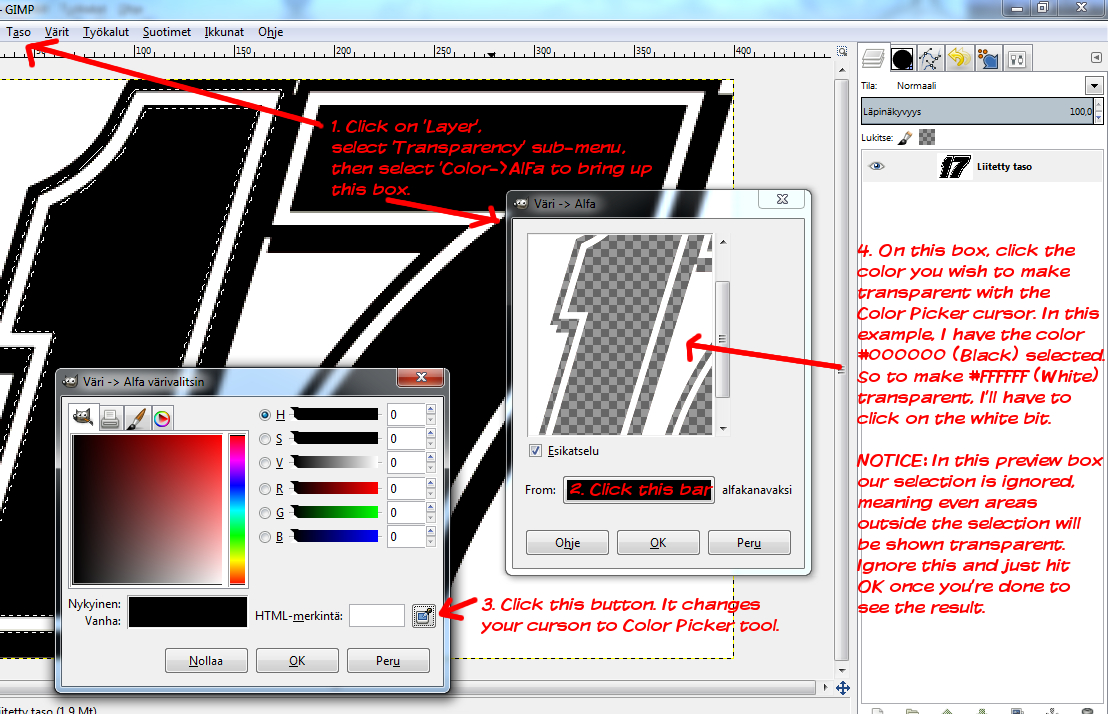The image size is (1108, 714).
Task: Click the configure-tab arrow button in dock
Action: 1096,58
